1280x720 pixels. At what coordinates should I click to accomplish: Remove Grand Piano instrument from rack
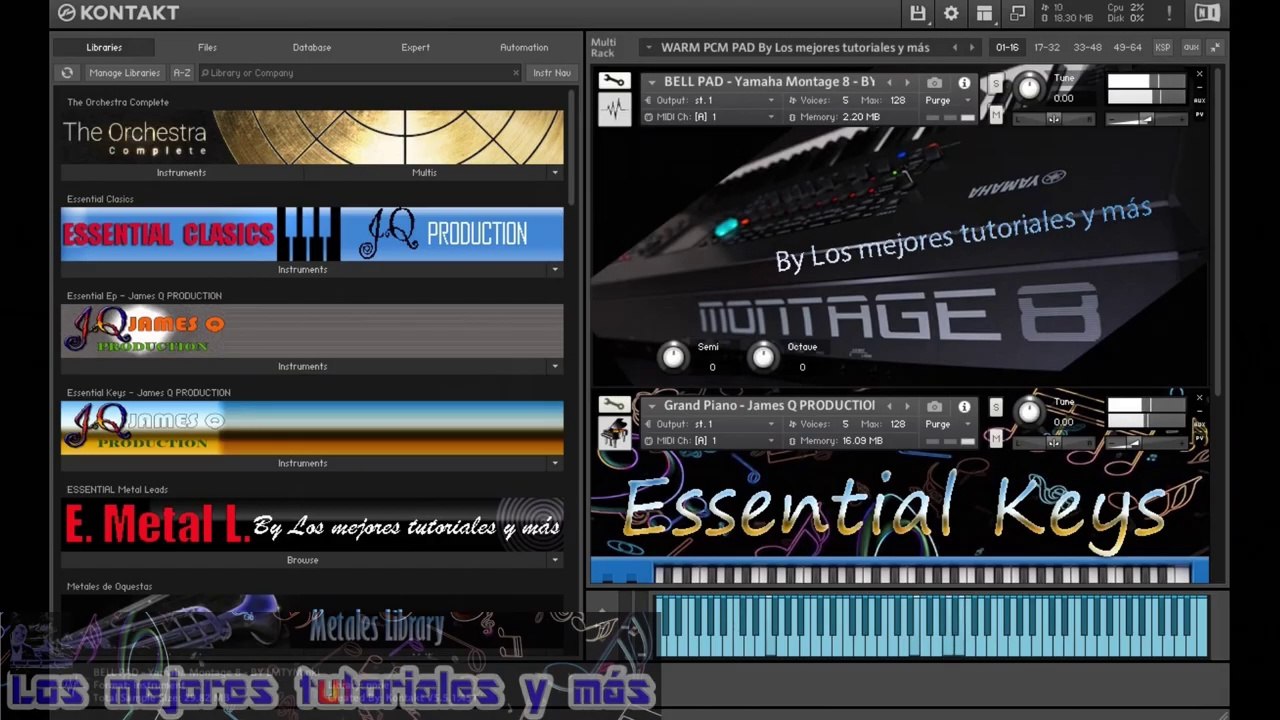tap(1200, 398)
